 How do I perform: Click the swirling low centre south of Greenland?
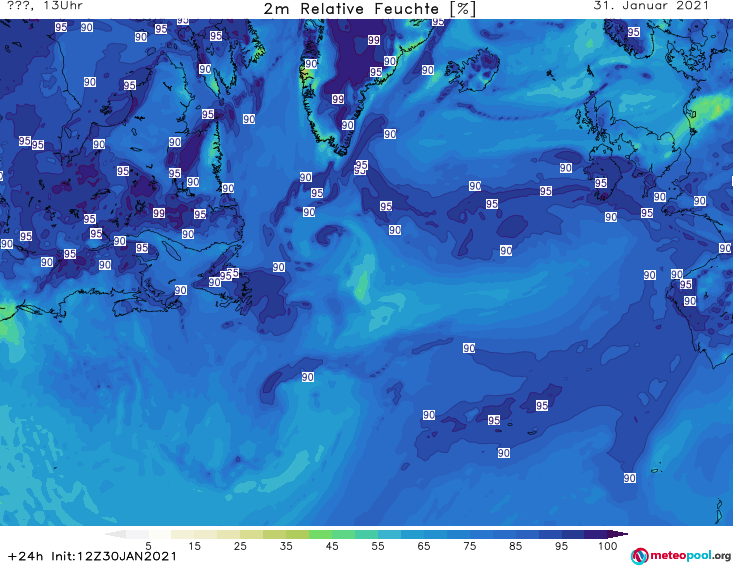click(328, 235)
